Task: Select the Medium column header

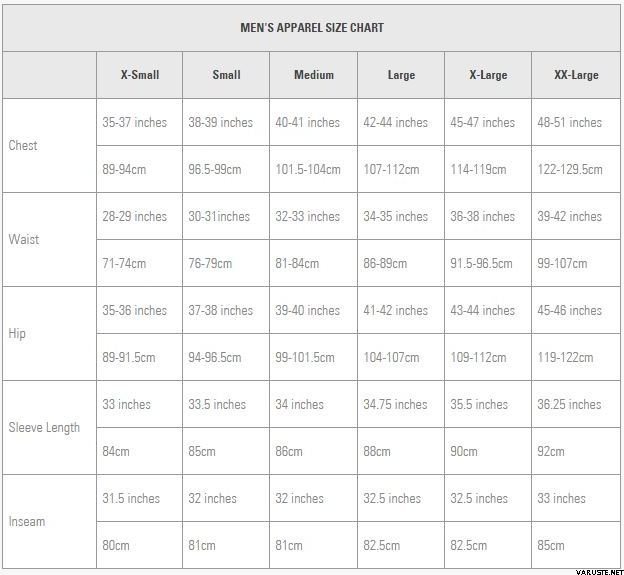Action: [x=314, y=75]
